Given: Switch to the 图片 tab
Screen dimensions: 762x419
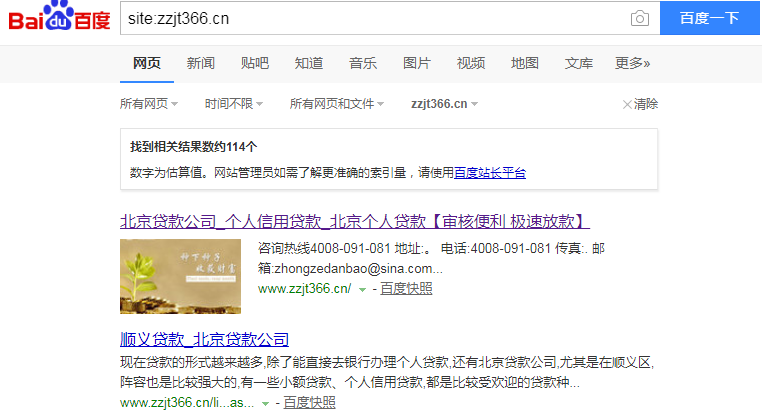Looking at the screenshot, I should coord(416,63).
